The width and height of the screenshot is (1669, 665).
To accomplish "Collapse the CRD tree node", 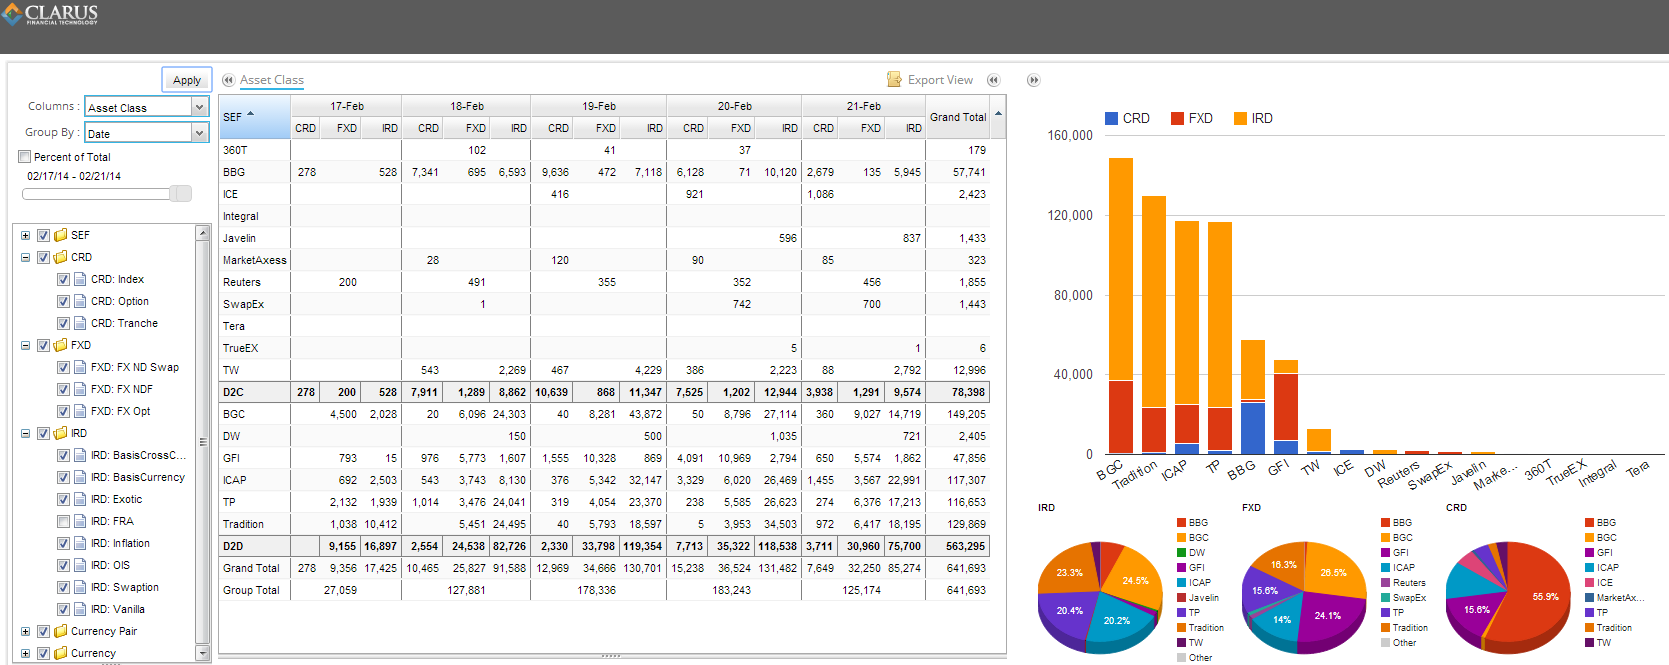I will pyautogui.click(x=25, y=257).
